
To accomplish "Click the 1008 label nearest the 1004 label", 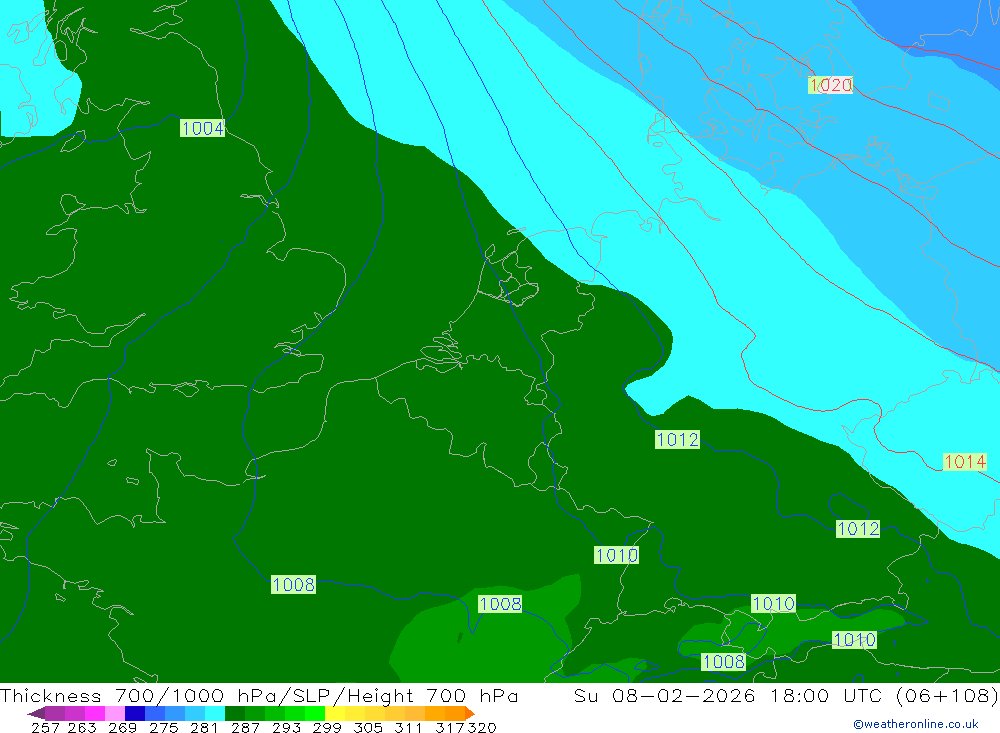I will coord(293,584).
